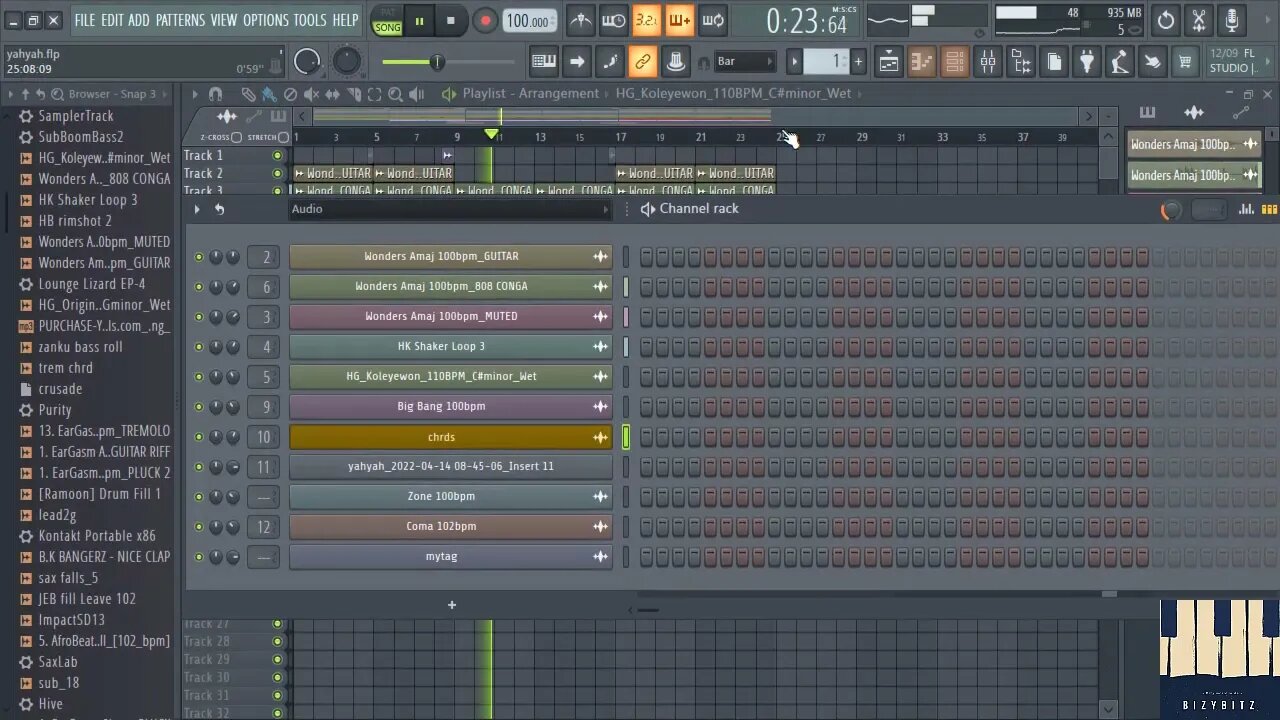This screenshot has height=720, width=1280.
Task: Toggle the loop recording icon
Action: click(713, 20)
